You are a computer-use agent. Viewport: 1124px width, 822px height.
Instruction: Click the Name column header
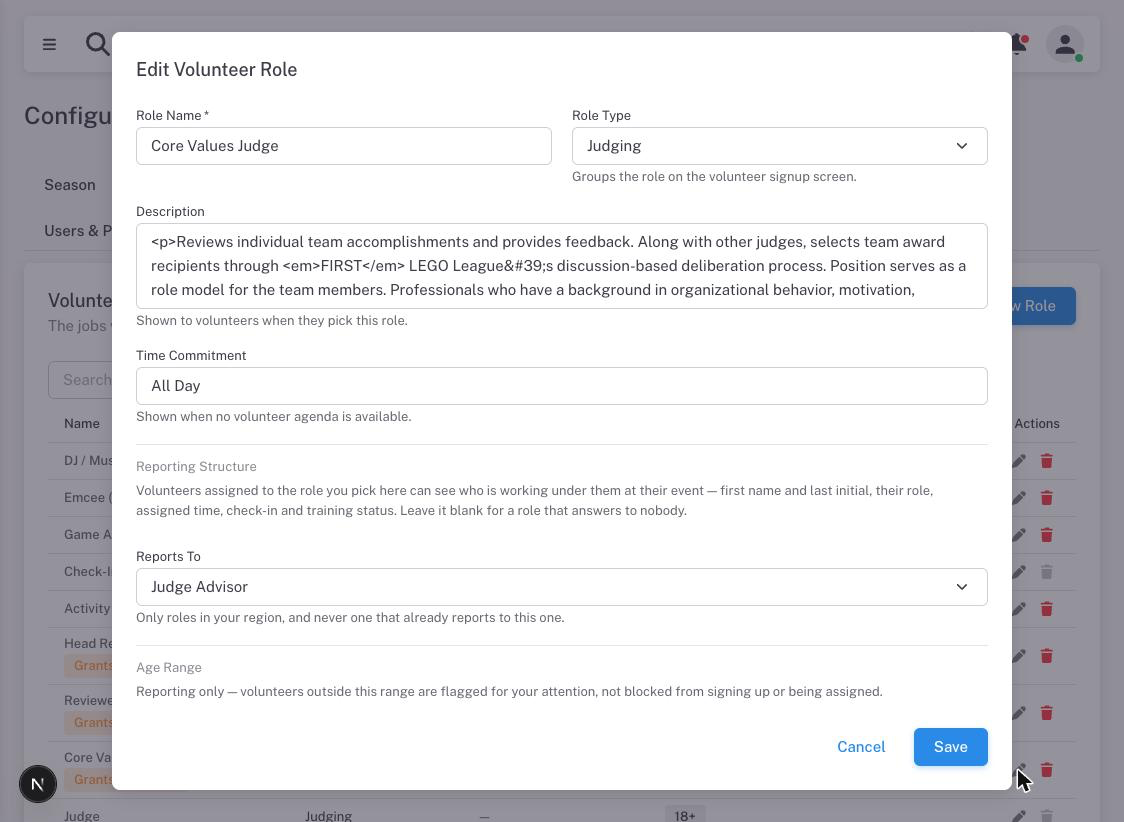click(x=82, y=424)
